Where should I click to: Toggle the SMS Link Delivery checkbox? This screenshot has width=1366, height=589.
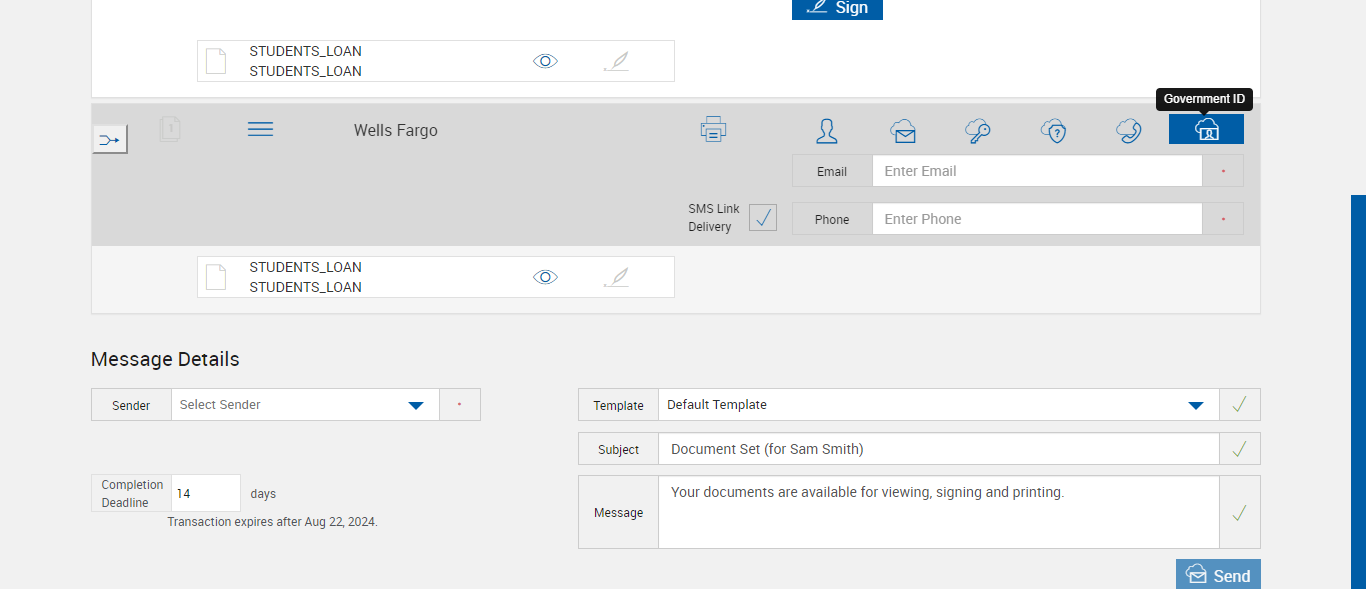pyautogui.click(x=763, y=217)
